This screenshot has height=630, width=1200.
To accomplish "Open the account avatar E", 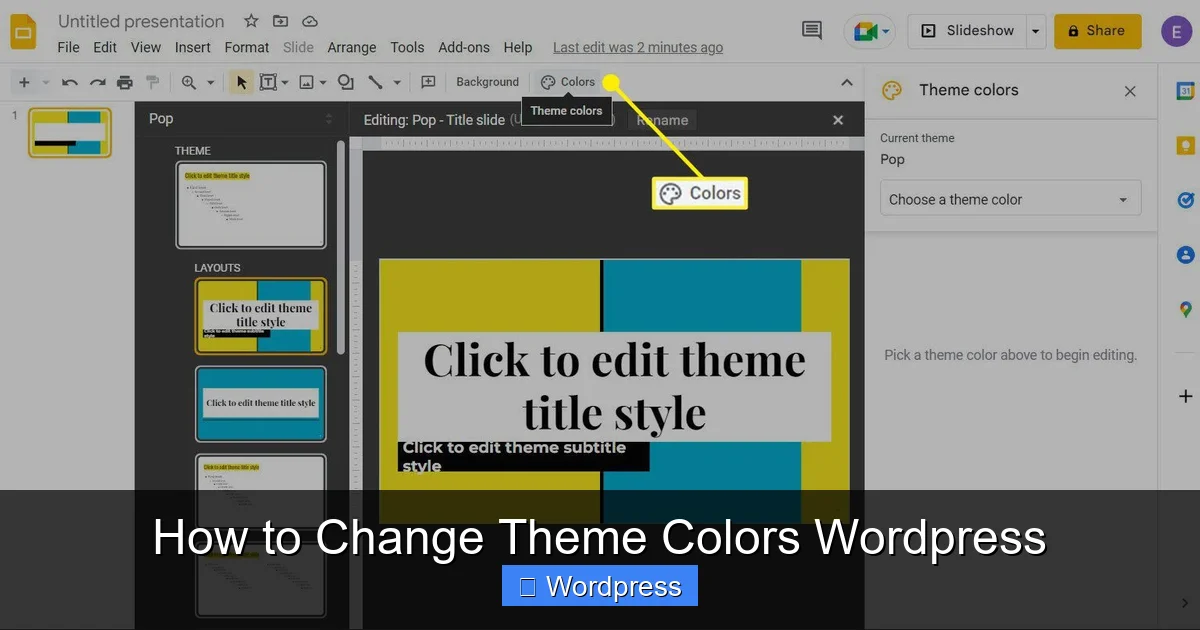I will click(x=1176, y=31).
